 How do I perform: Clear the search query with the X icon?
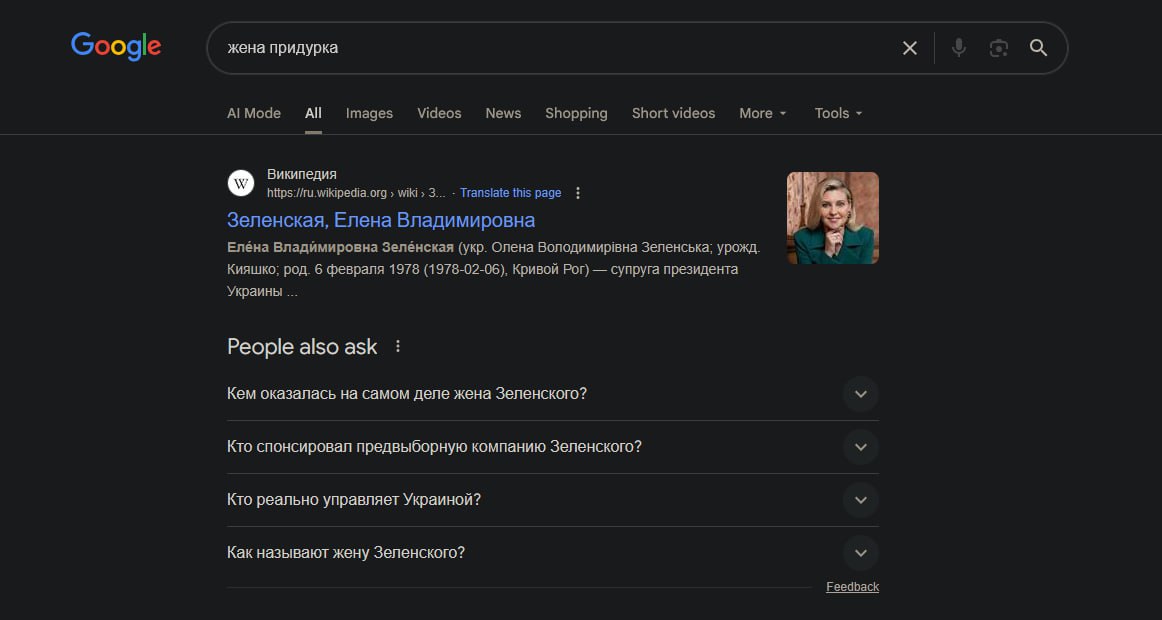[x=909, y=48]
